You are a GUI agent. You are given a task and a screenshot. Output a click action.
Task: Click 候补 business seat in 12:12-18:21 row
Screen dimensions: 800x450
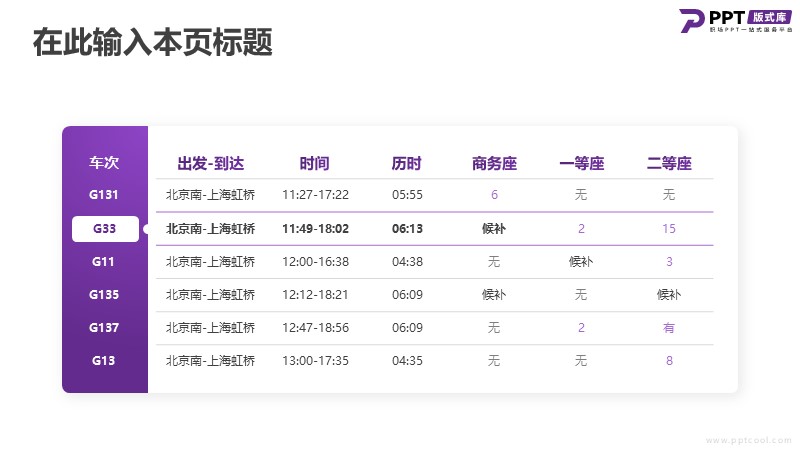pos(494,295)
